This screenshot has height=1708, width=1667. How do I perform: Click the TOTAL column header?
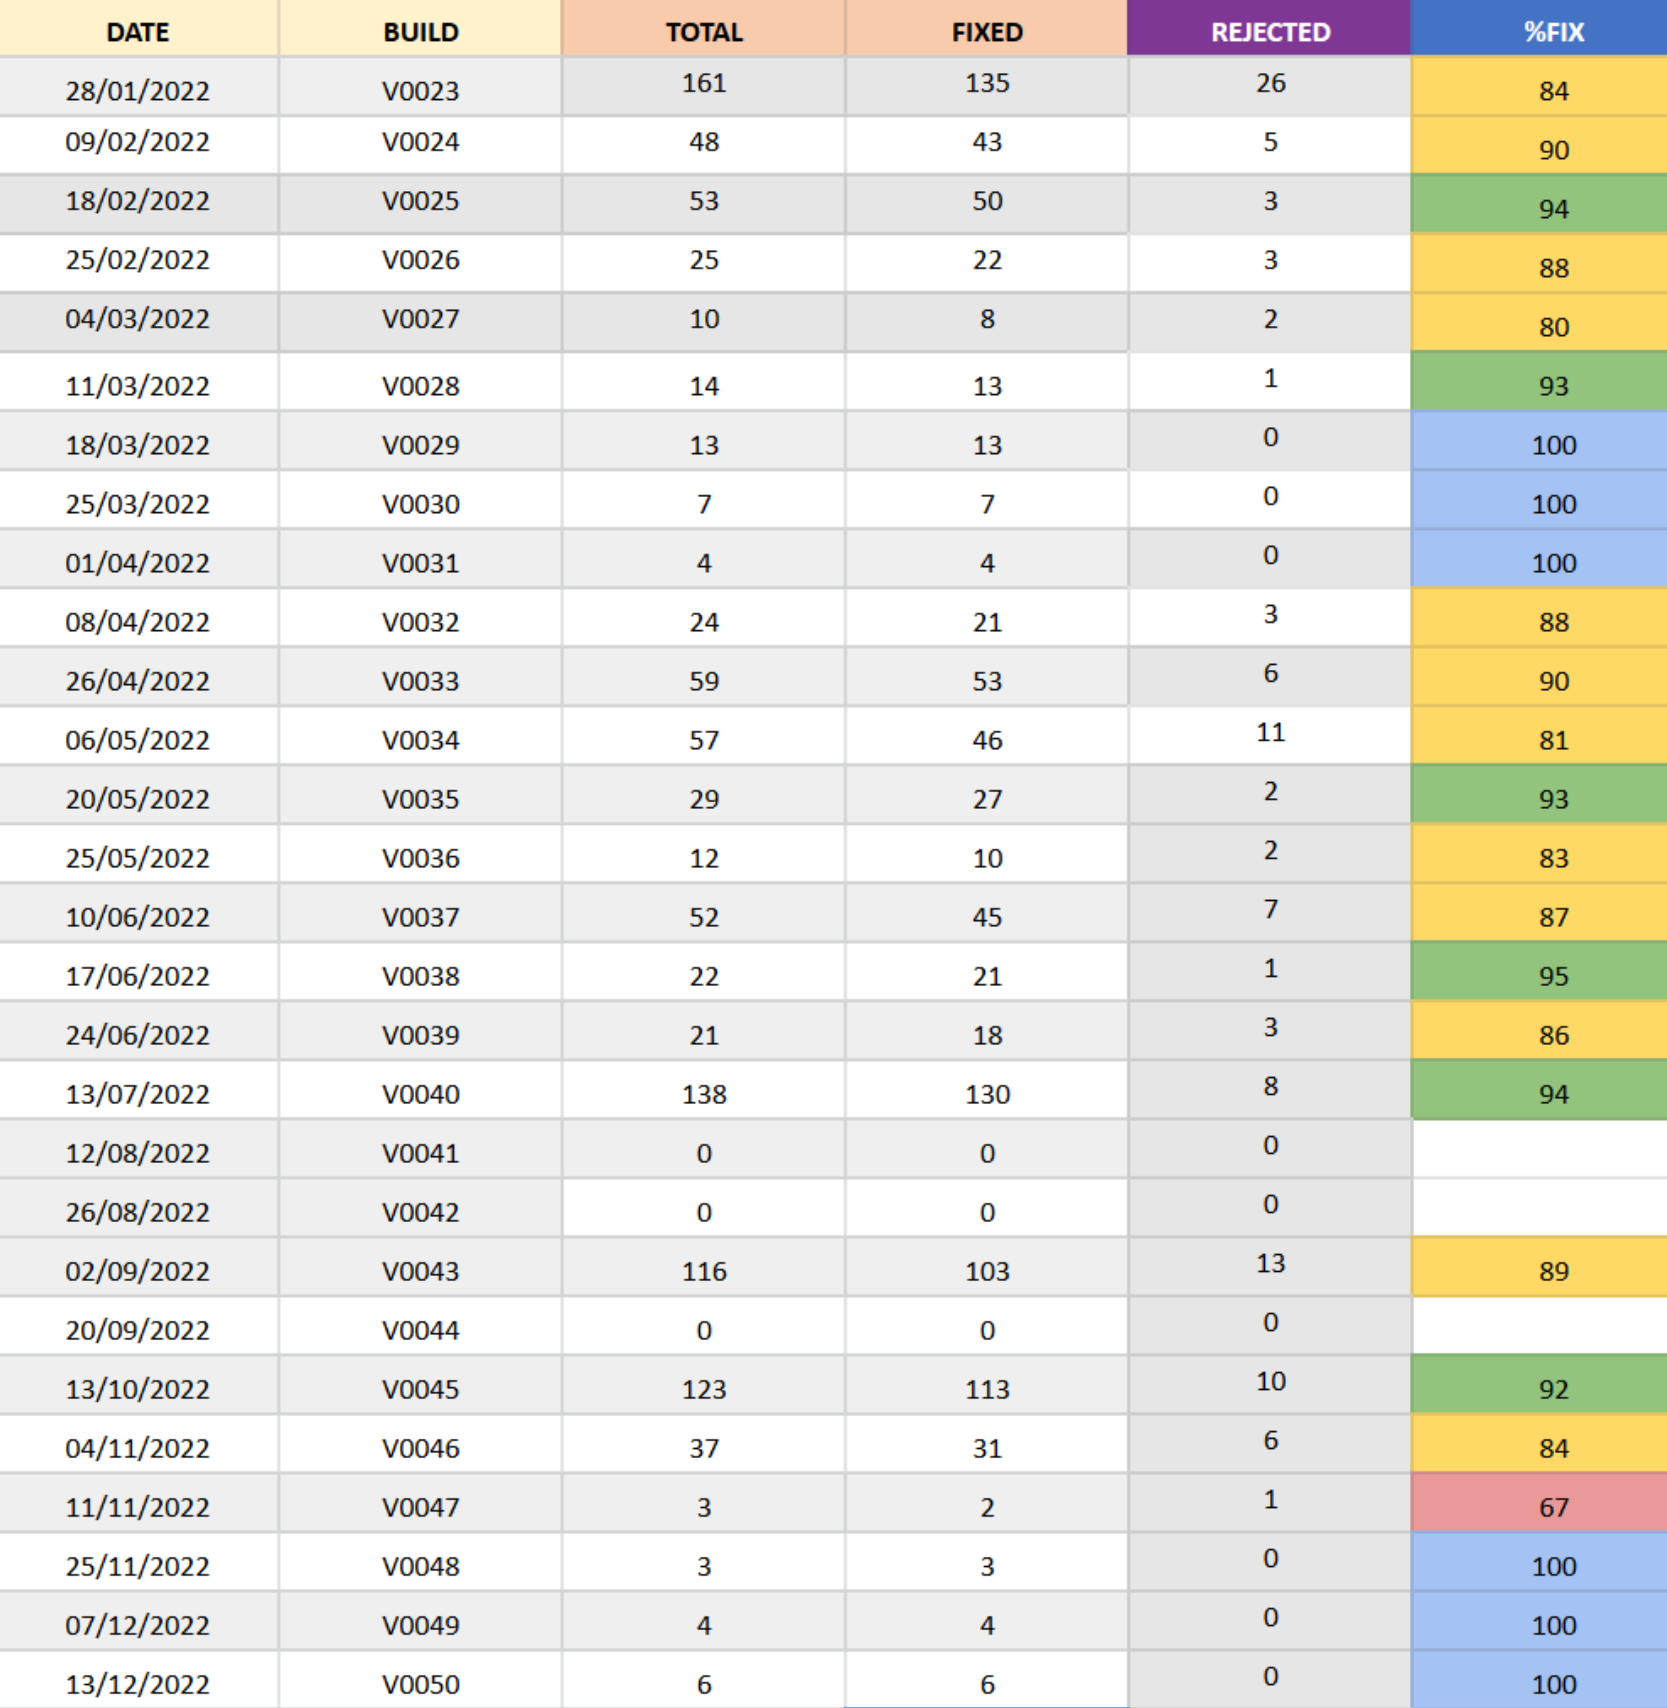click(x=704, y=31)
